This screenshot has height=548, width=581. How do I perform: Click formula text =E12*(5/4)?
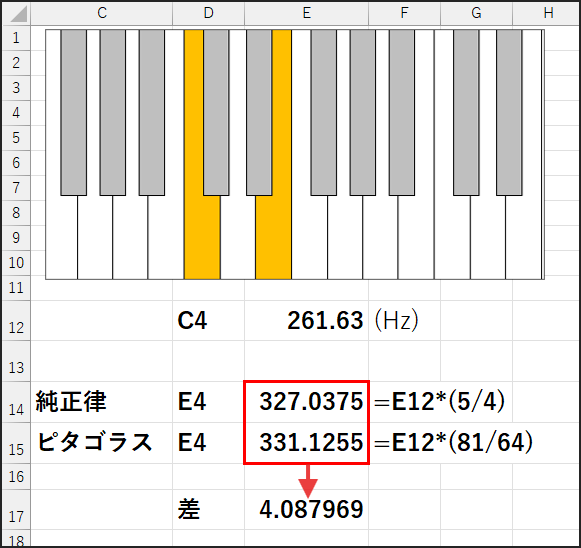[439, 402]
